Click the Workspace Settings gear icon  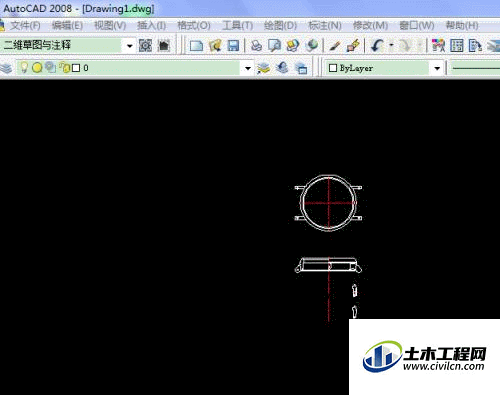(145, 45)
